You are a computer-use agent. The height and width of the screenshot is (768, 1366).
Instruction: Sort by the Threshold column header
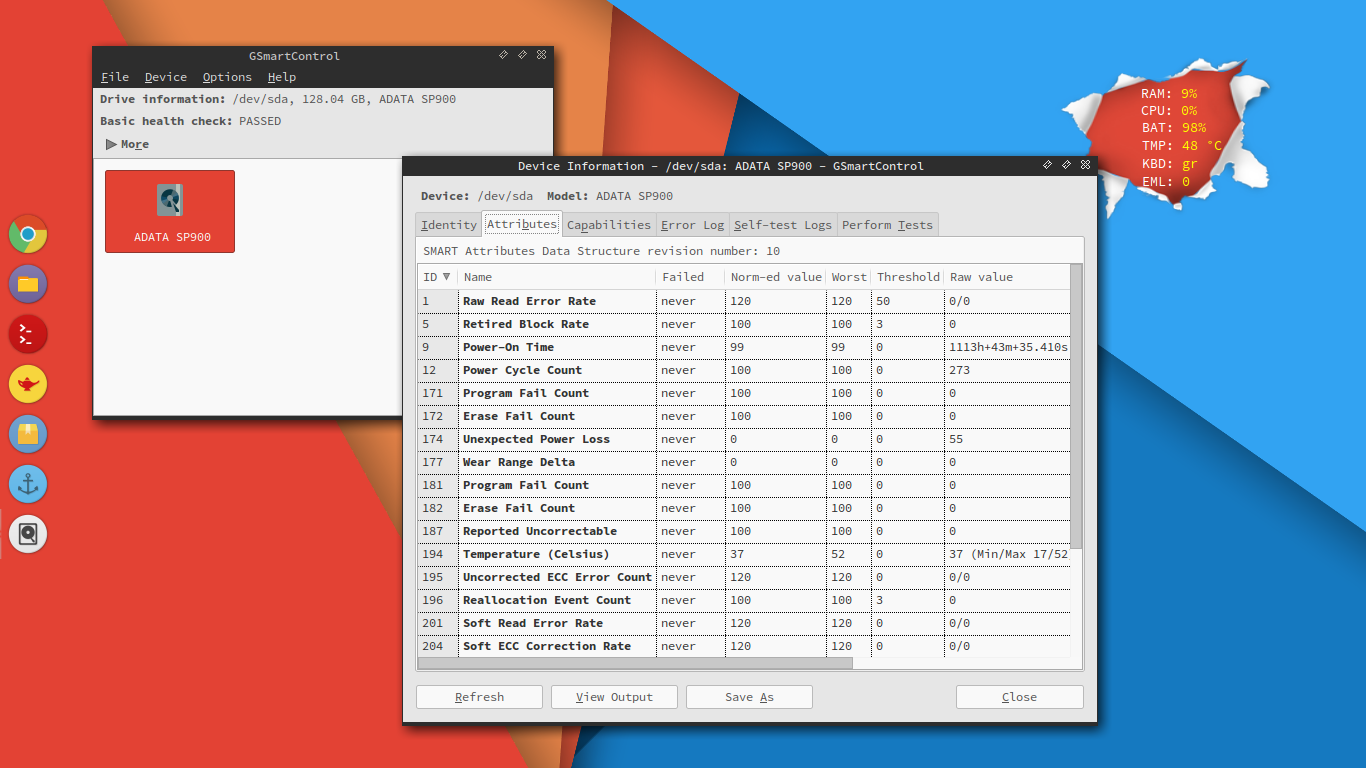pos(907,277)
